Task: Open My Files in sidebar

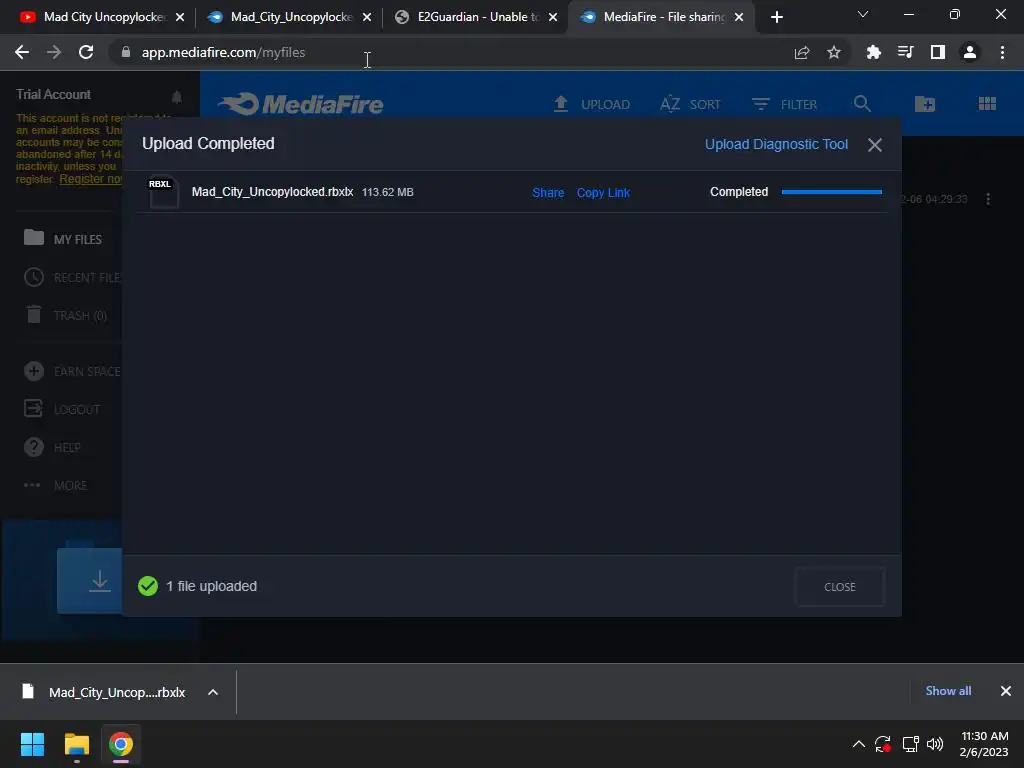Action: click(x=63, y=239)
